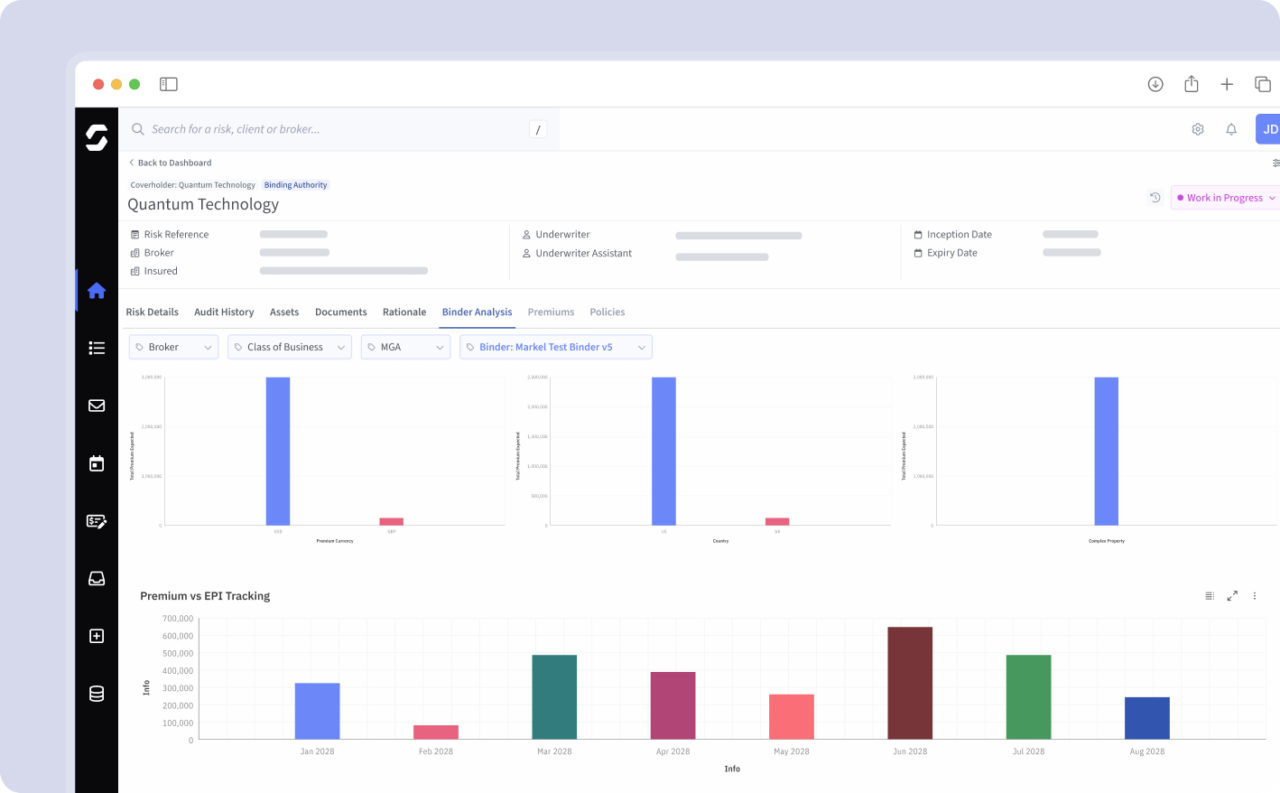Expand the MGA filter dropdown

pos(406,347)
